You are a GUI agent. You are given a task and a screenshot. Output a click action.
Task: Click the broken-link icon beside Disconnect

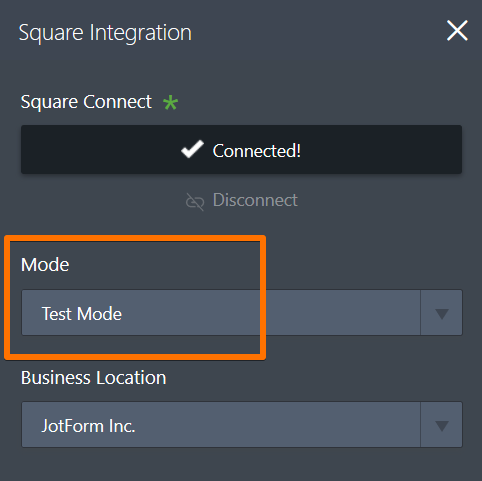pos(195,202)
